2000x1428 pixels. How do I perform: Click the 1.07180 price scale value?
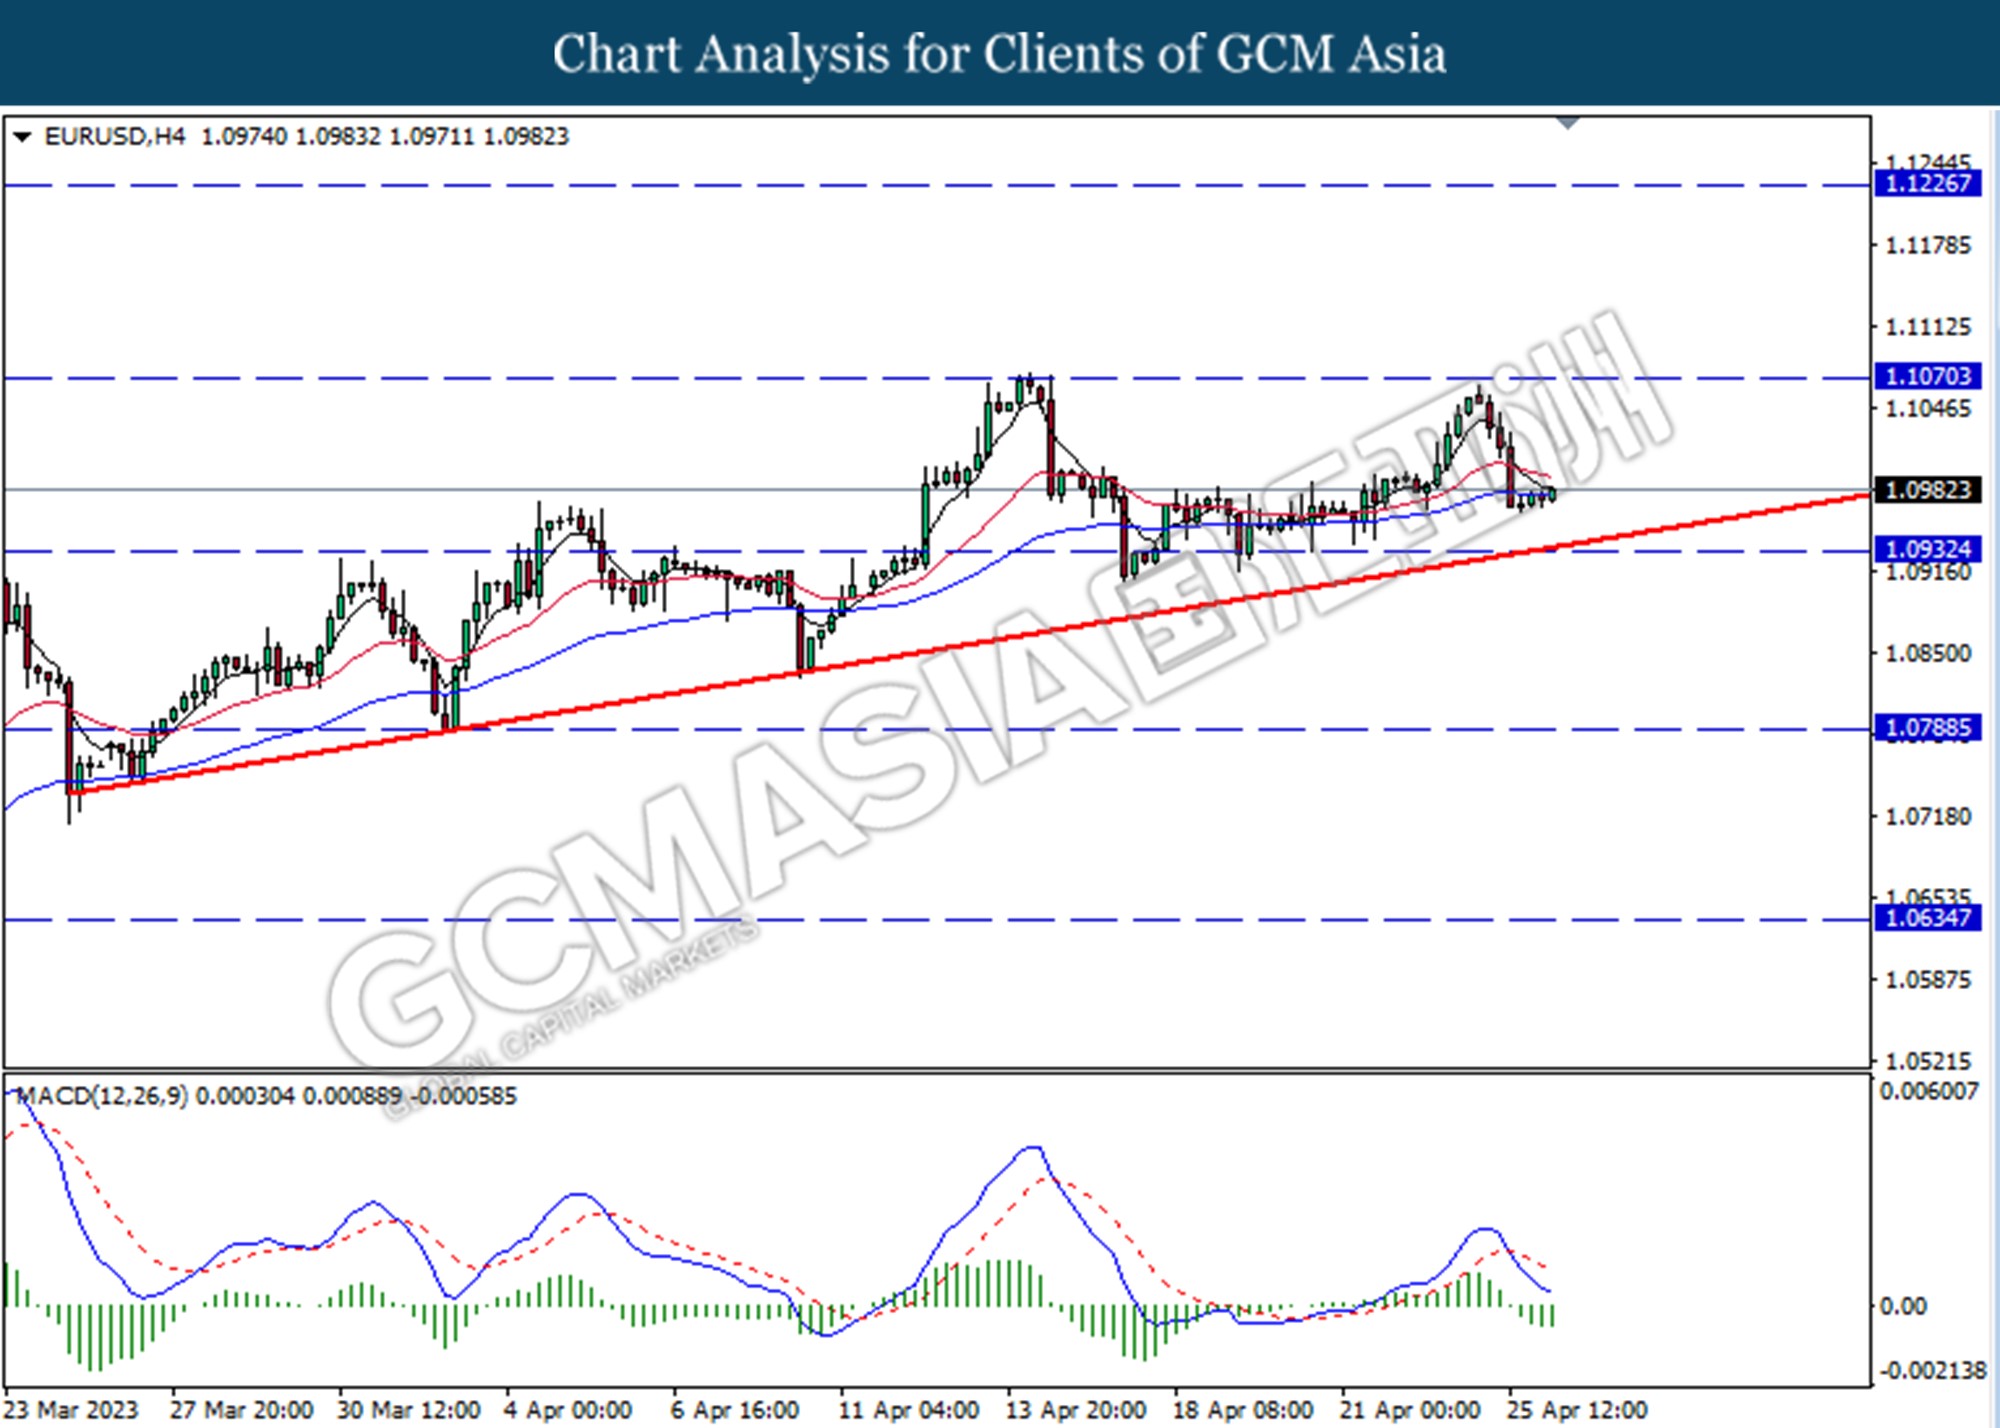1928,817
